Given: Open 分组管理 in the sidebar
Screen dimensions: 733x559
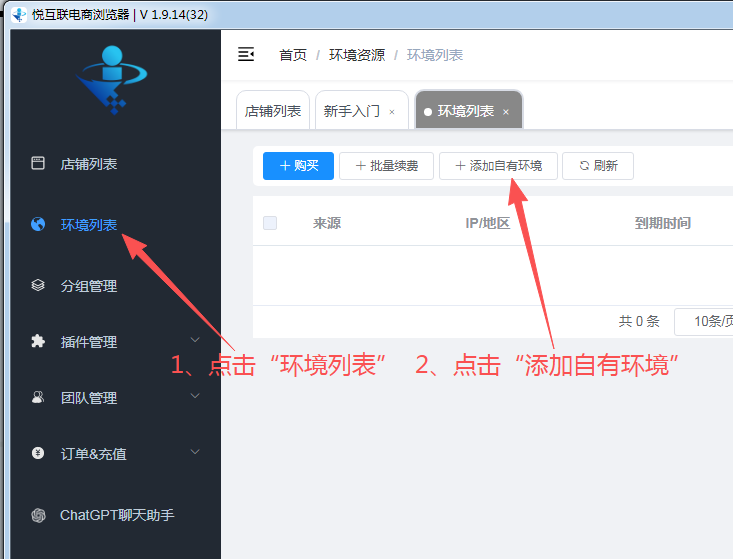Looking at the screenshot, I should coord(89,286).
